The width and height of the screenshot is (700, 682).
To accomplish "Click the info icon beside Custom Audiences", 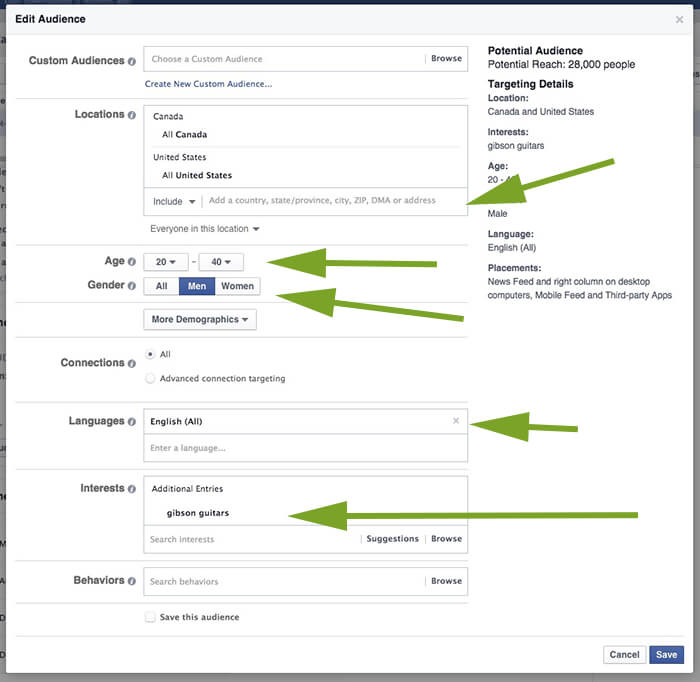I will pos(132,61).
